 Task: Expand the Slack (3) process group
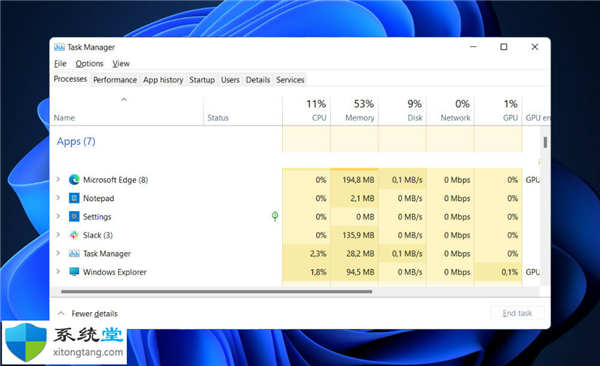(x=58, y=234)
